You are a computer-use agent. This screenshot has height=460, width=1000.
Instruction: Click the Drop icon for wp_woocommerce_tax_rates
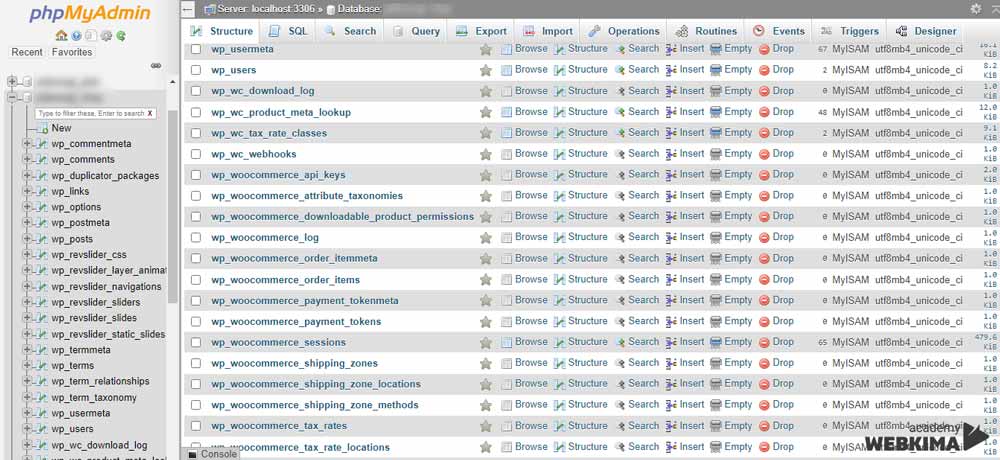coord(764,426)
